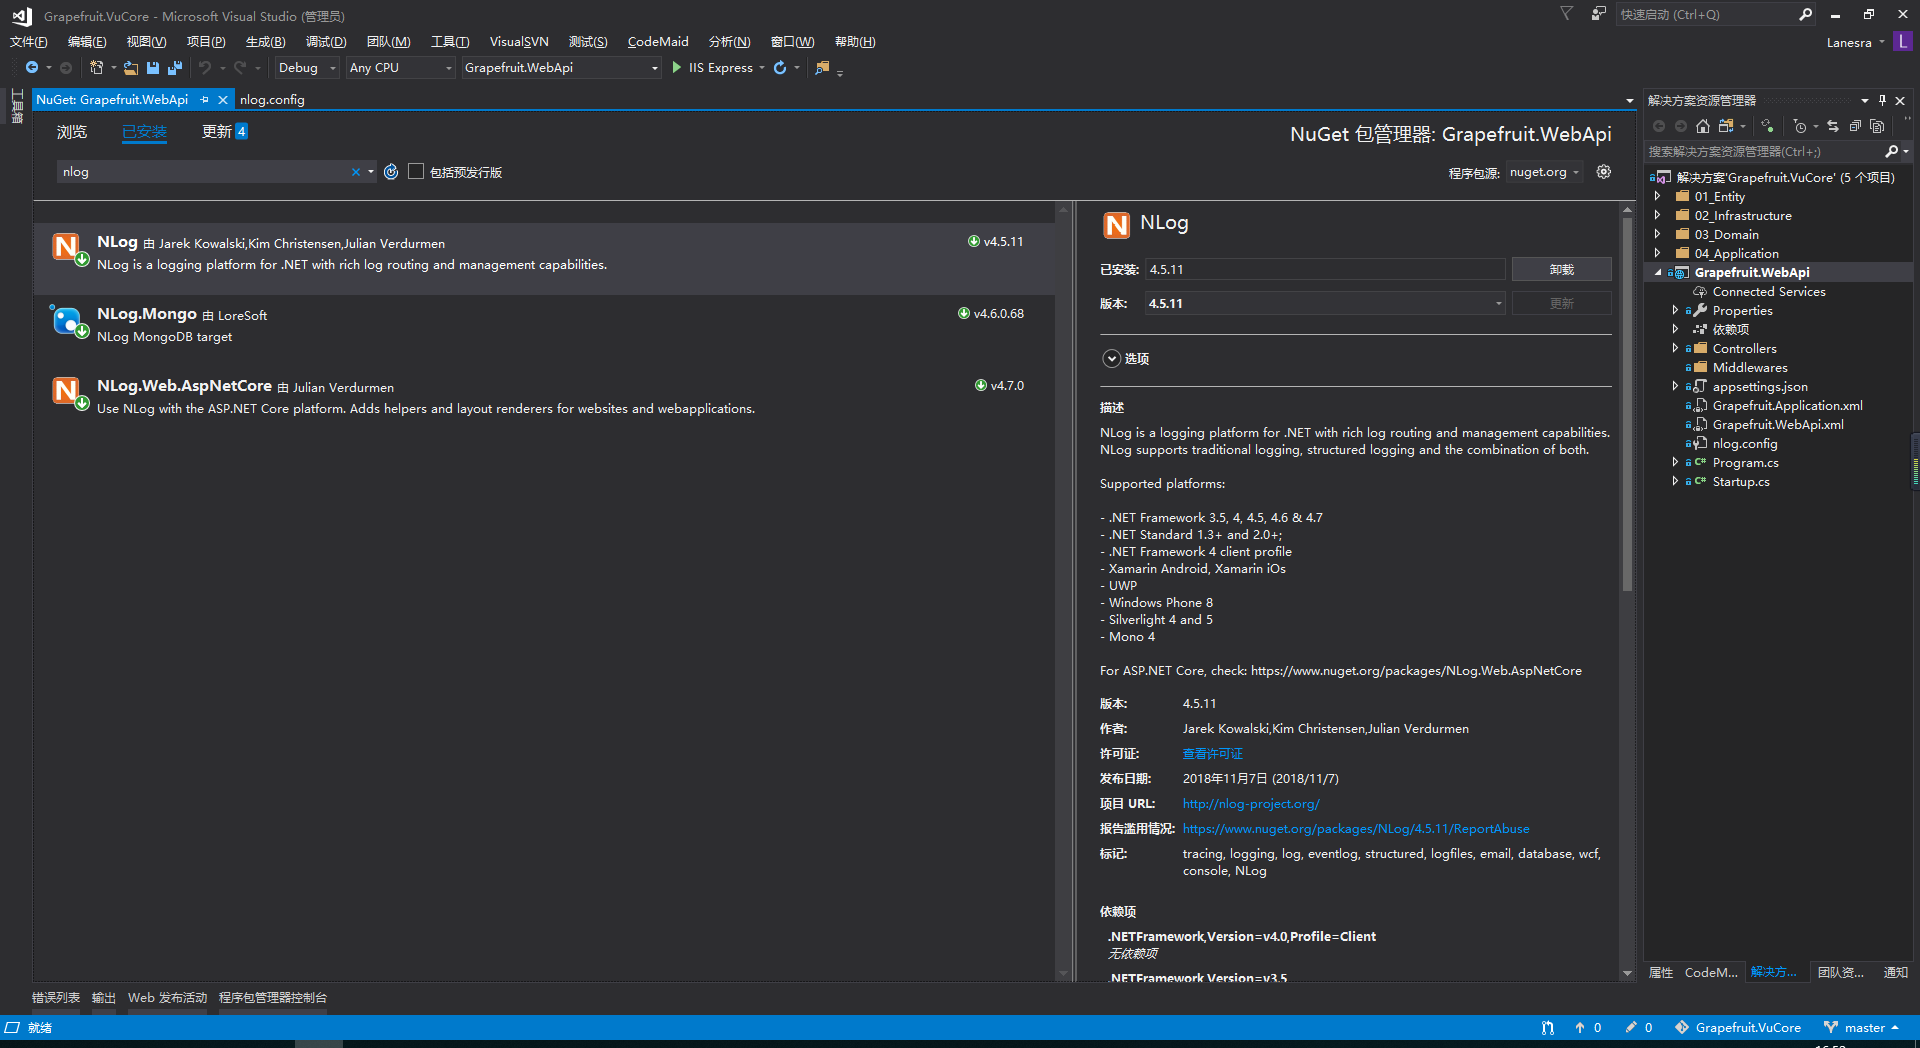This screenshot has width=1920, height=1048.
Task: Open NuGet package source settings gear
Action: click(x=1604, y=172)
